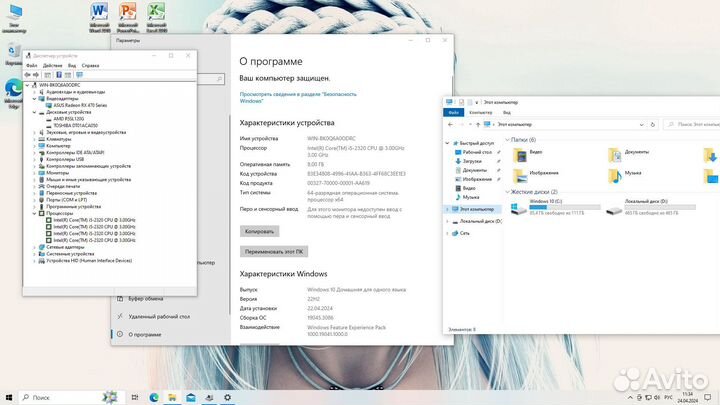Expand Аудиовходы и аудиовыходы node

pyautogui.click(x=34, y=92)
